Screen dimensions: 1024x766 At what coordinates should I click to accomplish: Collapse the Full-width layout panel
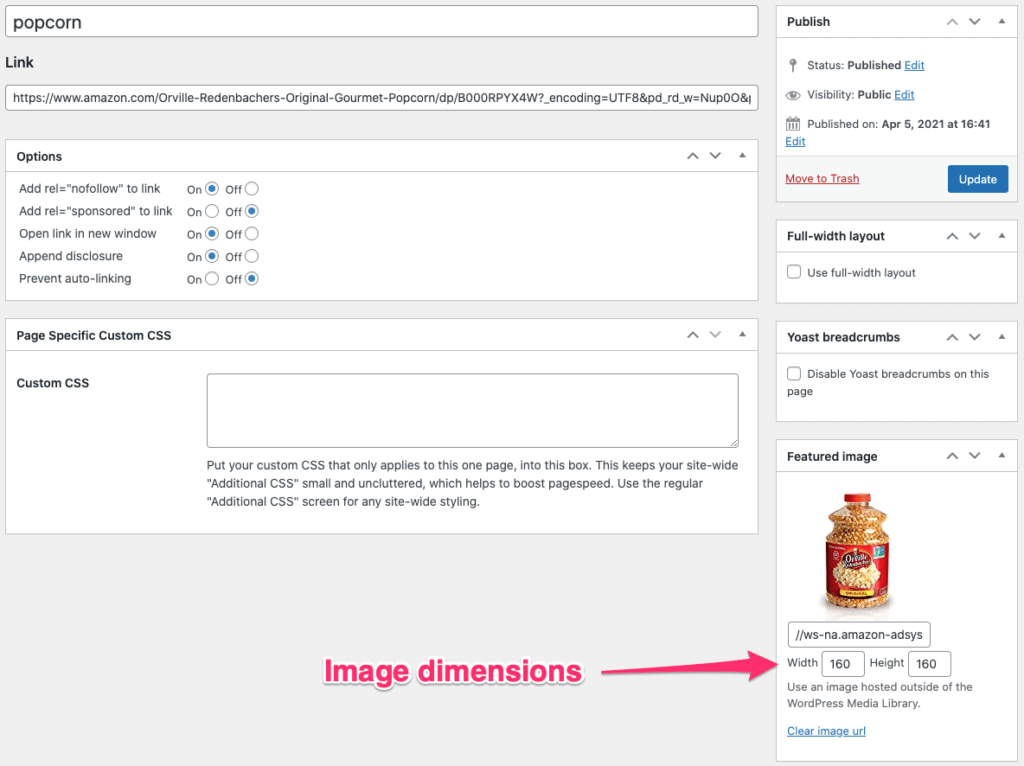pyautogui.click(x=1002, y=236)
